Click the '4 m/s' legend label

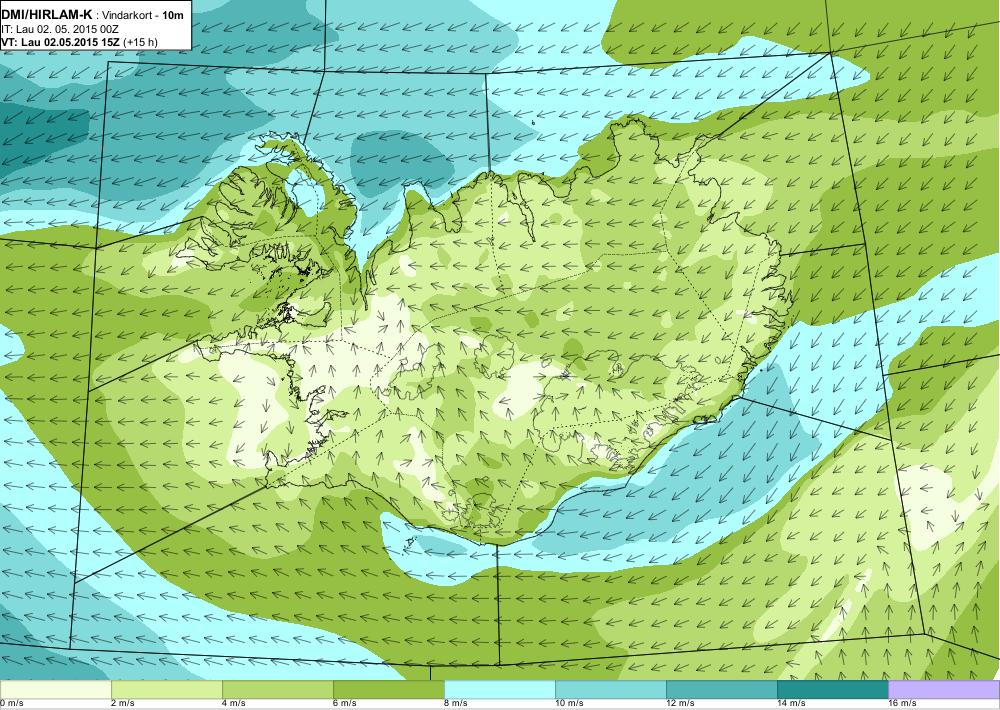[233, 704]
